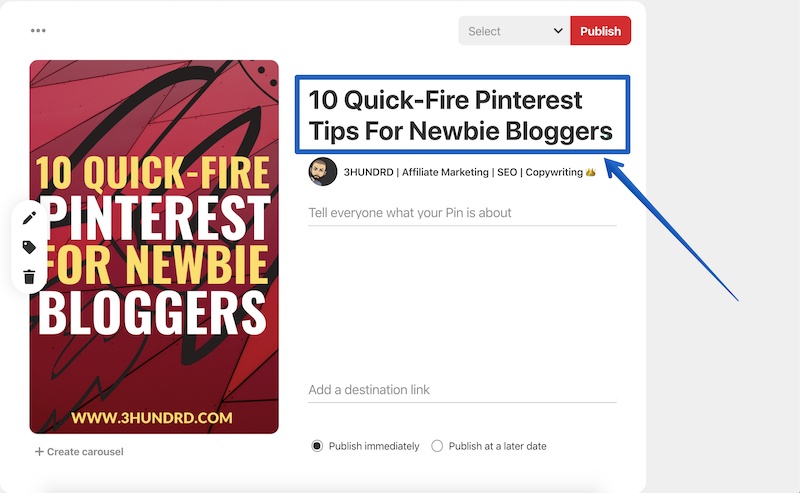Open the Select board dropdown
Image resolution: width=800 pixels, height=493 pixels.
point(514,31)
